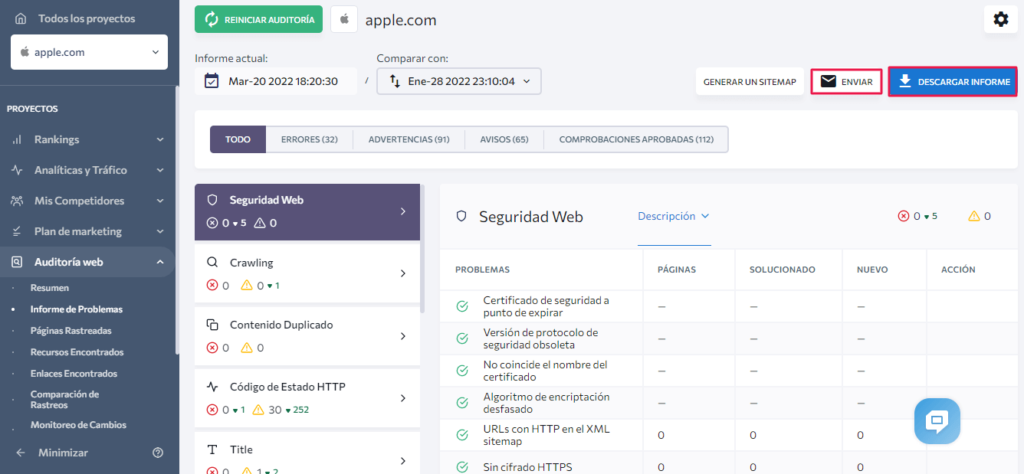Open the Comparar con date dropdown
The width and height of the screenshot is (1024, 474).
459,82
